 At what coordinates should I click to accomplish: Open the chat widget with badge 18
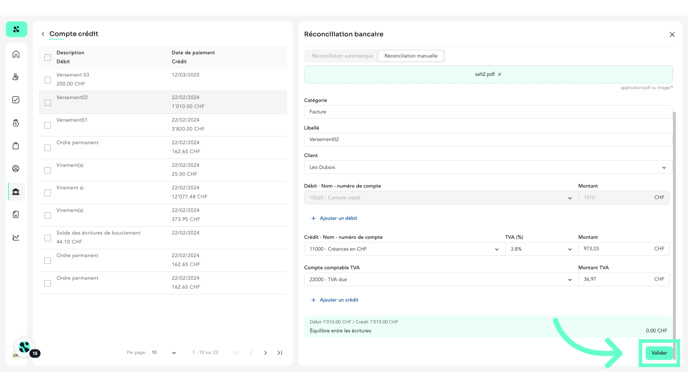click(x=25, y=348)
